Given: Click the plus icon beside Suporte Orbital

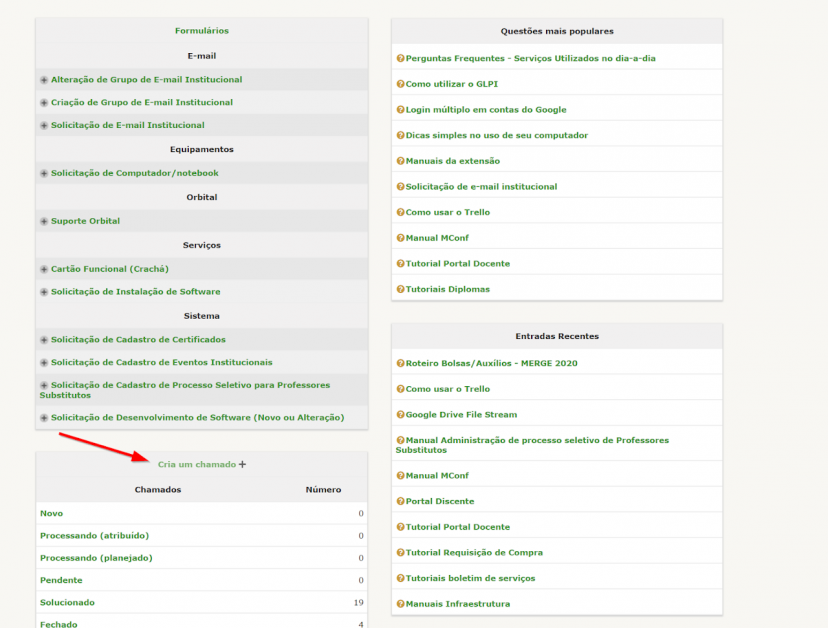Looking at the screenshot, I should coord(44,221).
